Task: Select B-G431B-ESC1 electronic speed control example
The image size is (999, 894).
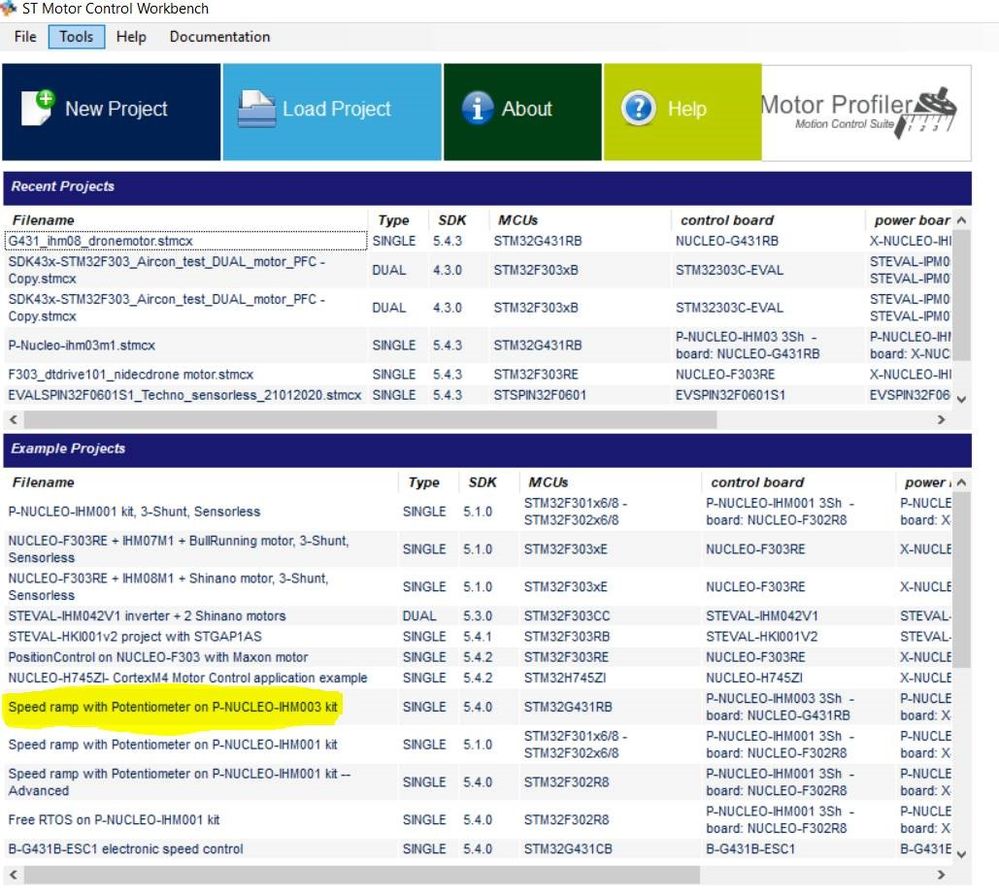Action: (x=126, y=849)
